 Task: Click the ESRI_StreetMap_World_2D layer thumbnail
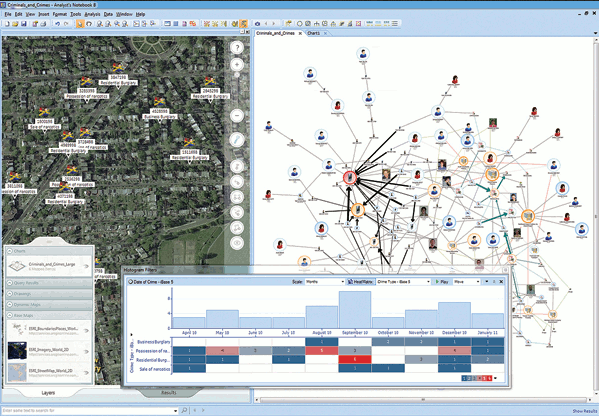(18, 372)
